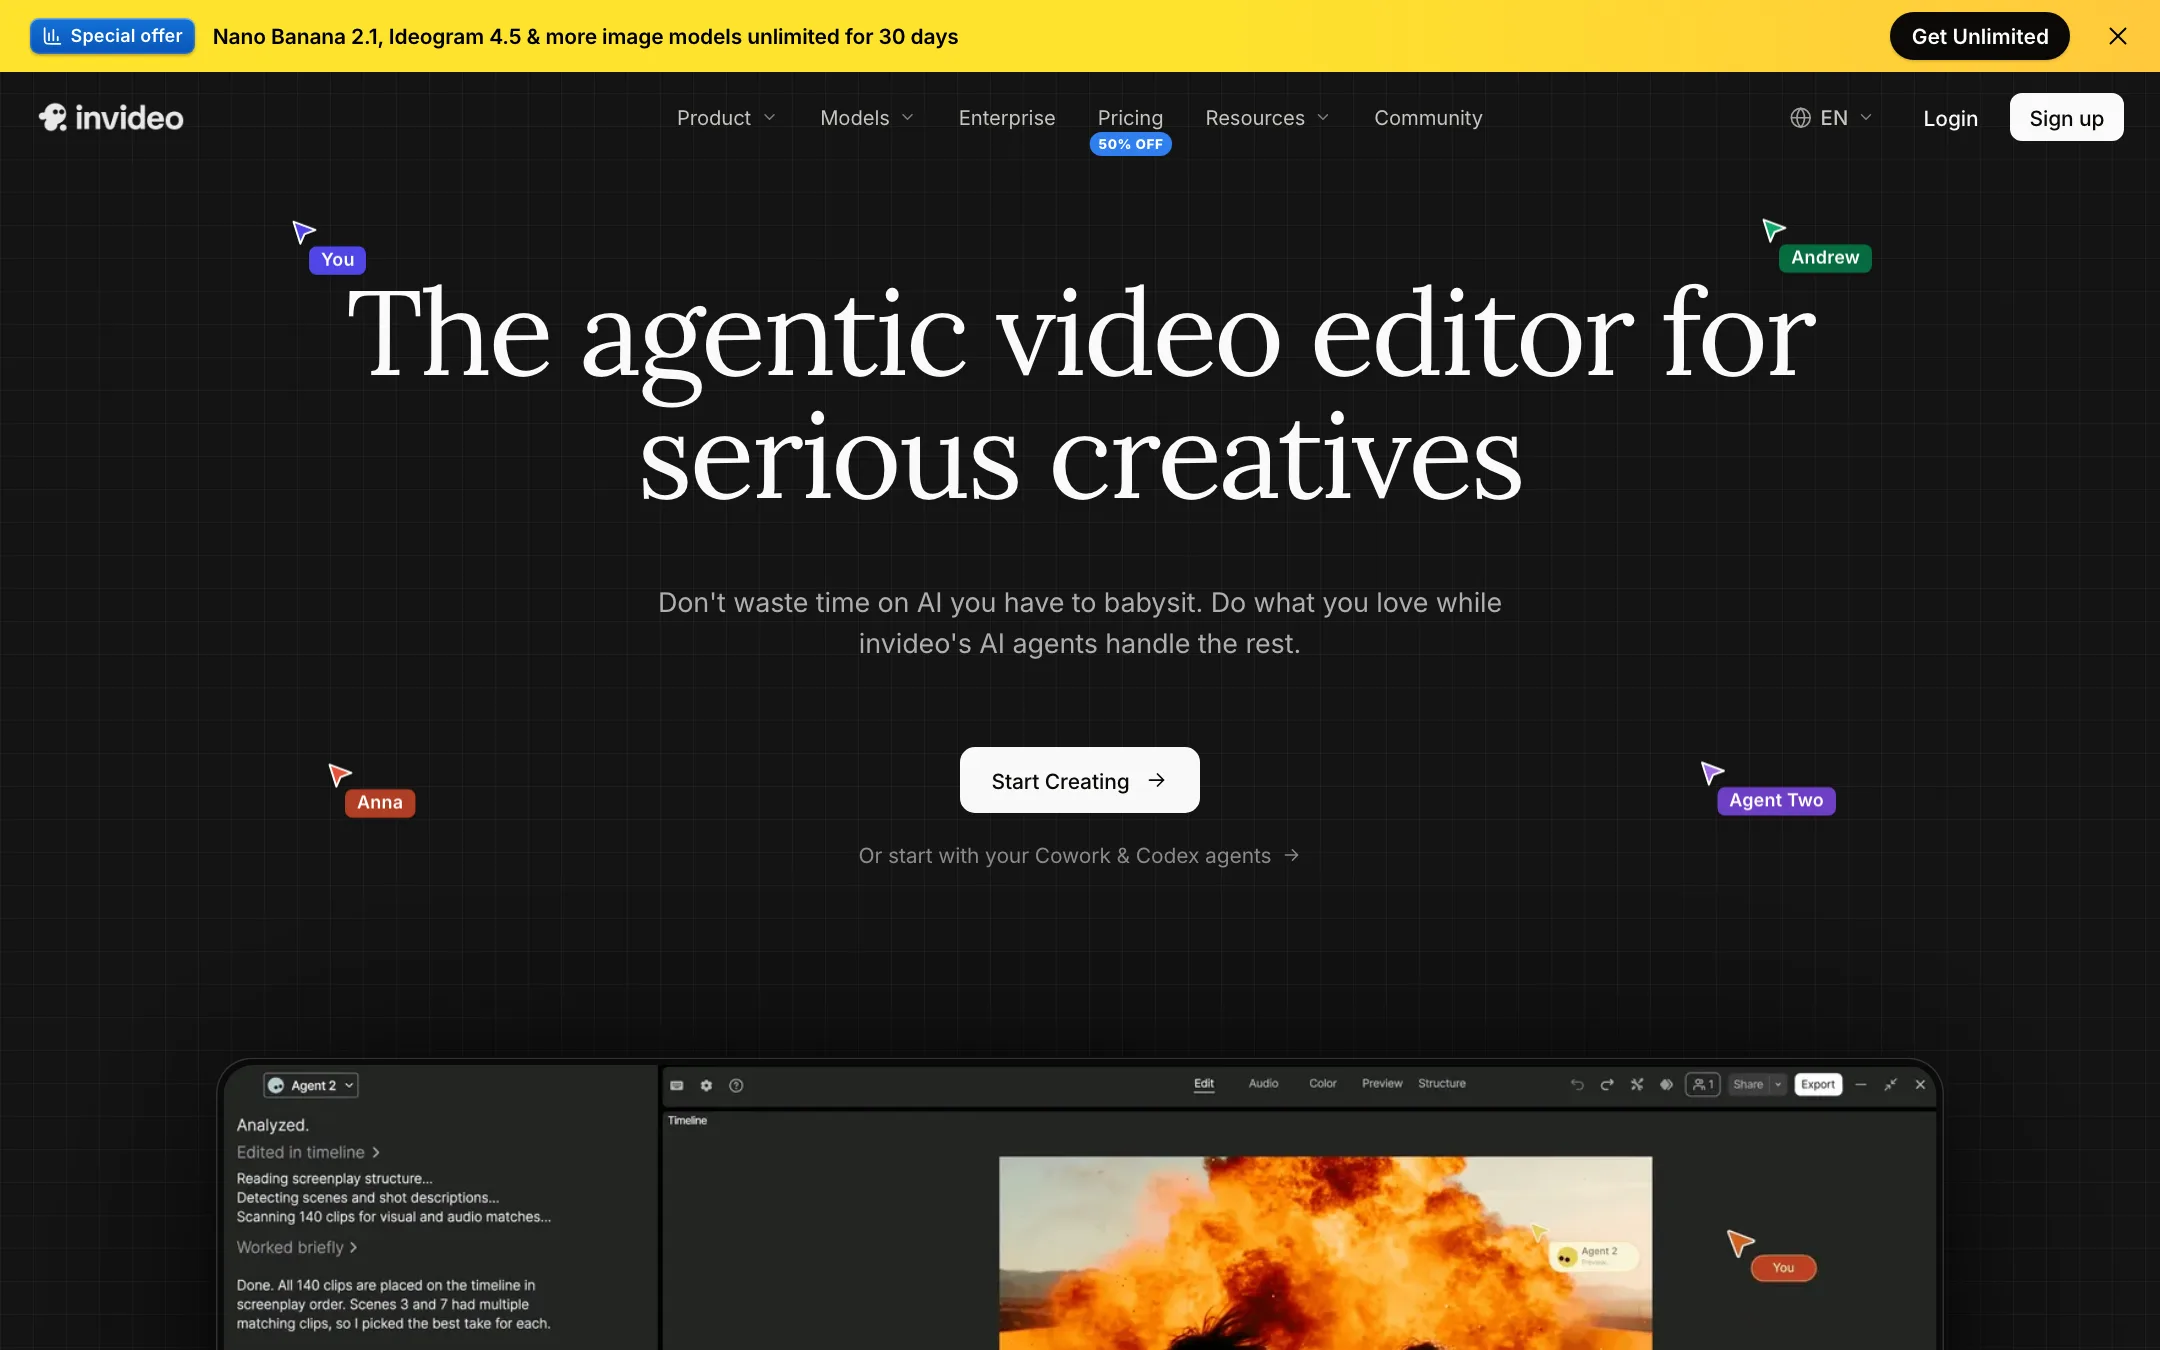
Task: Click the Timeline label in editor
Action: (687, 1120)
